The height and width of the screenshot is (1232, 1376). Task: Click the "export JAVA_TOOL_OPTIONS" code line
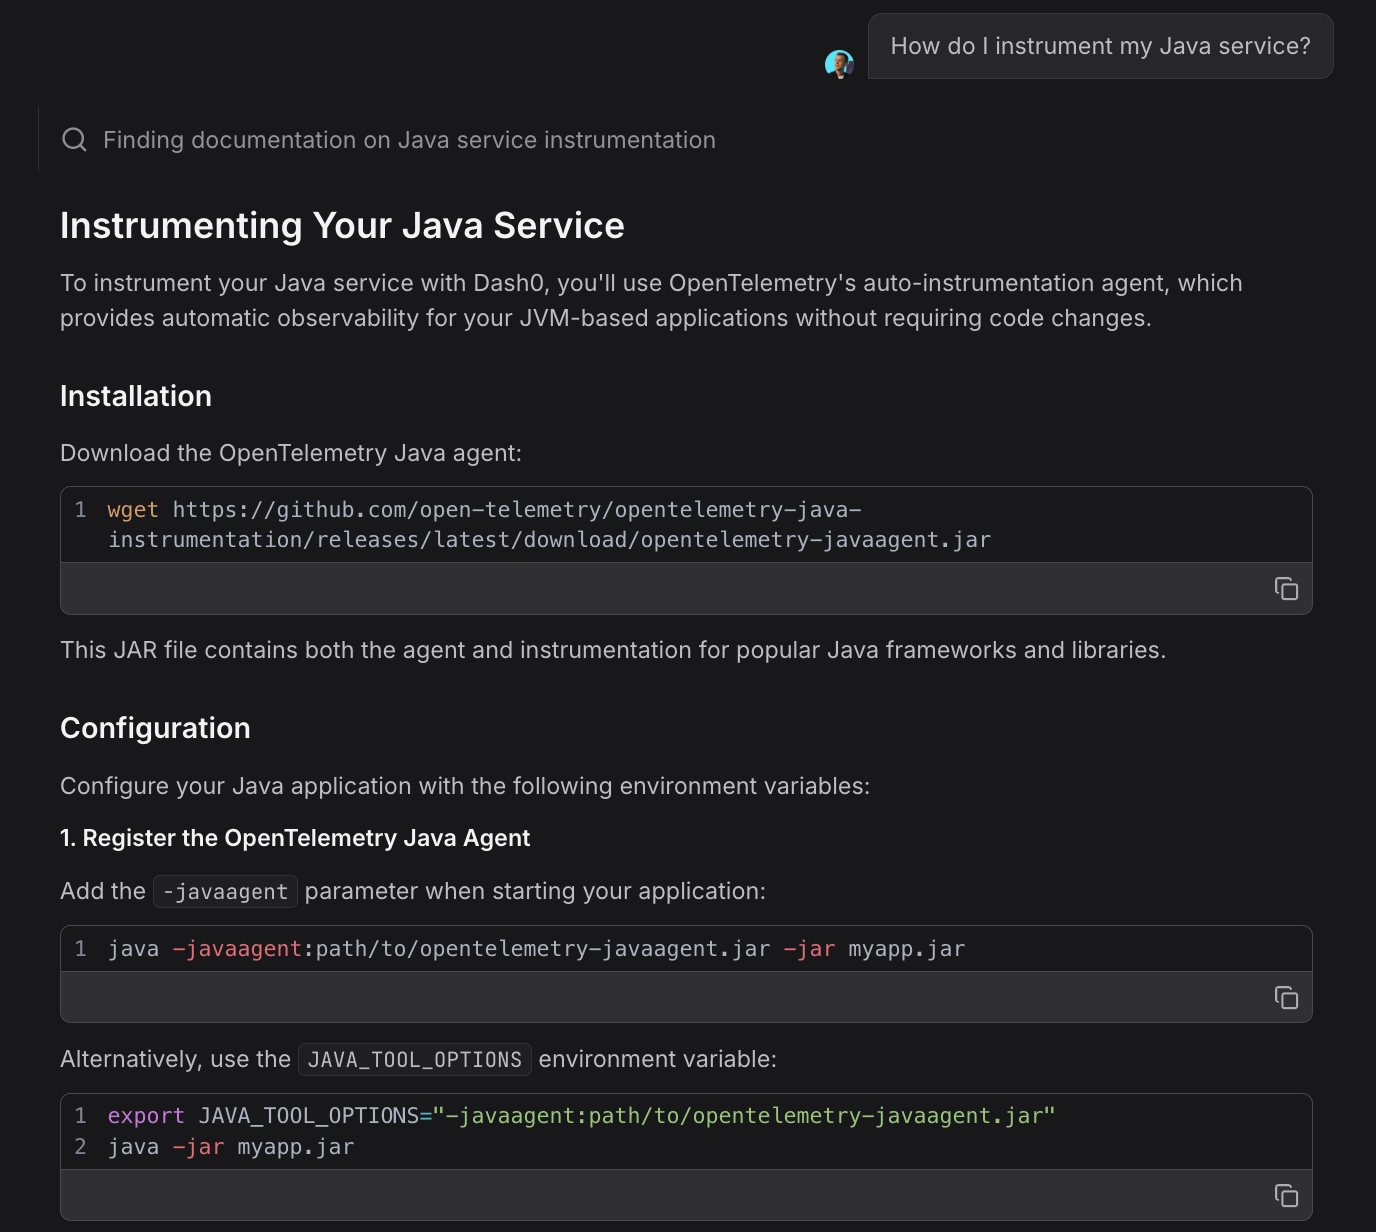coord(582,1116)
